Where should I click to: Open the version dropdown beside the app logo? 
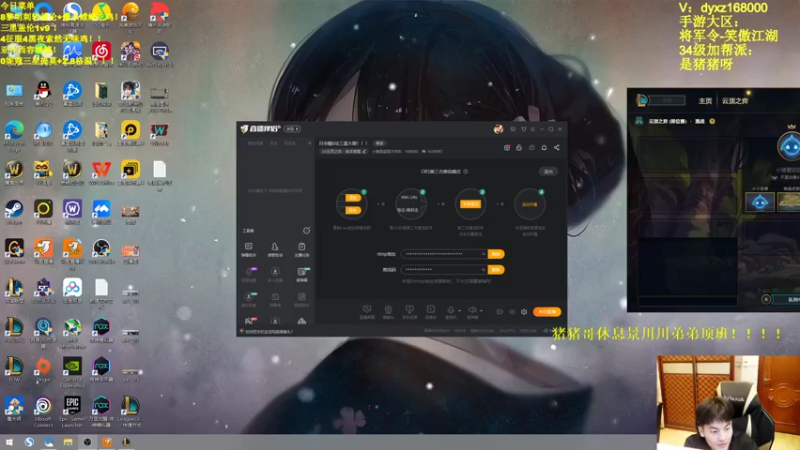292,129
